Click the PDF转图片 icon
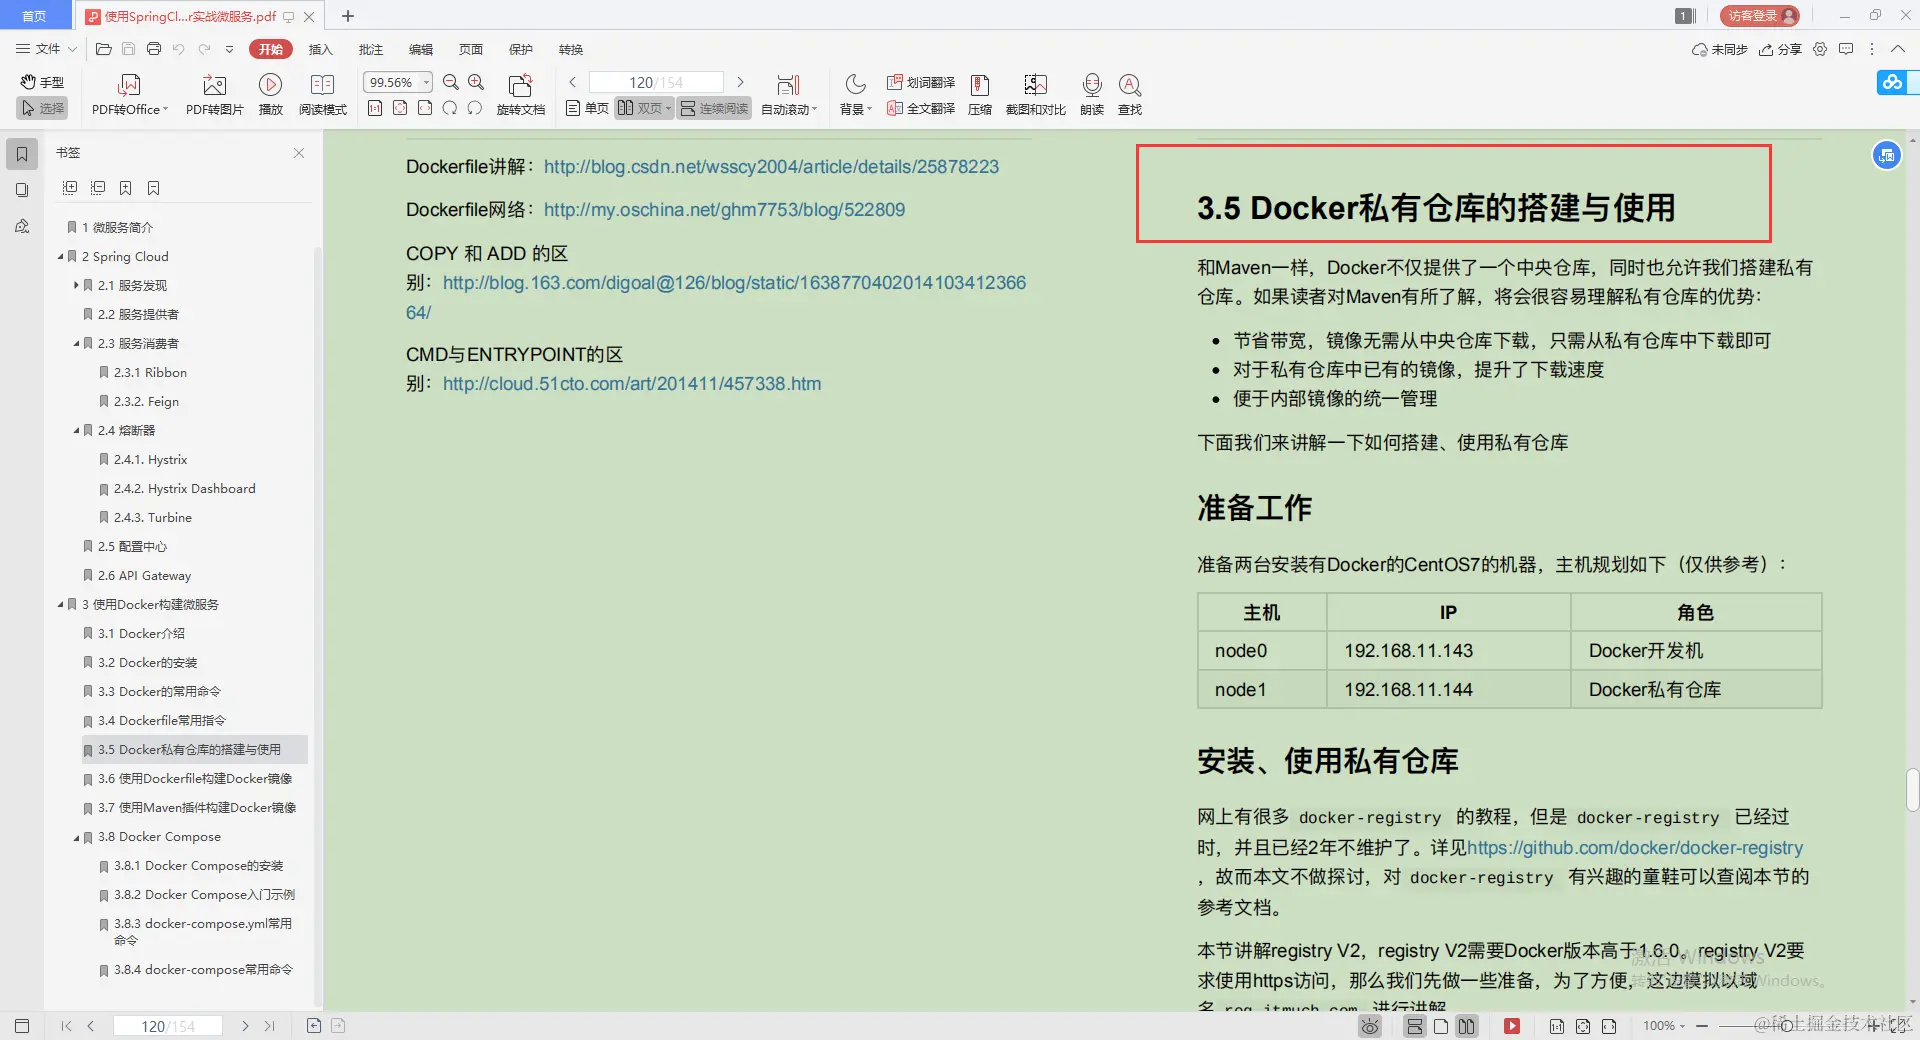Image resolution: width=1920 pixels, height=1040 pixels. (214, 95)
